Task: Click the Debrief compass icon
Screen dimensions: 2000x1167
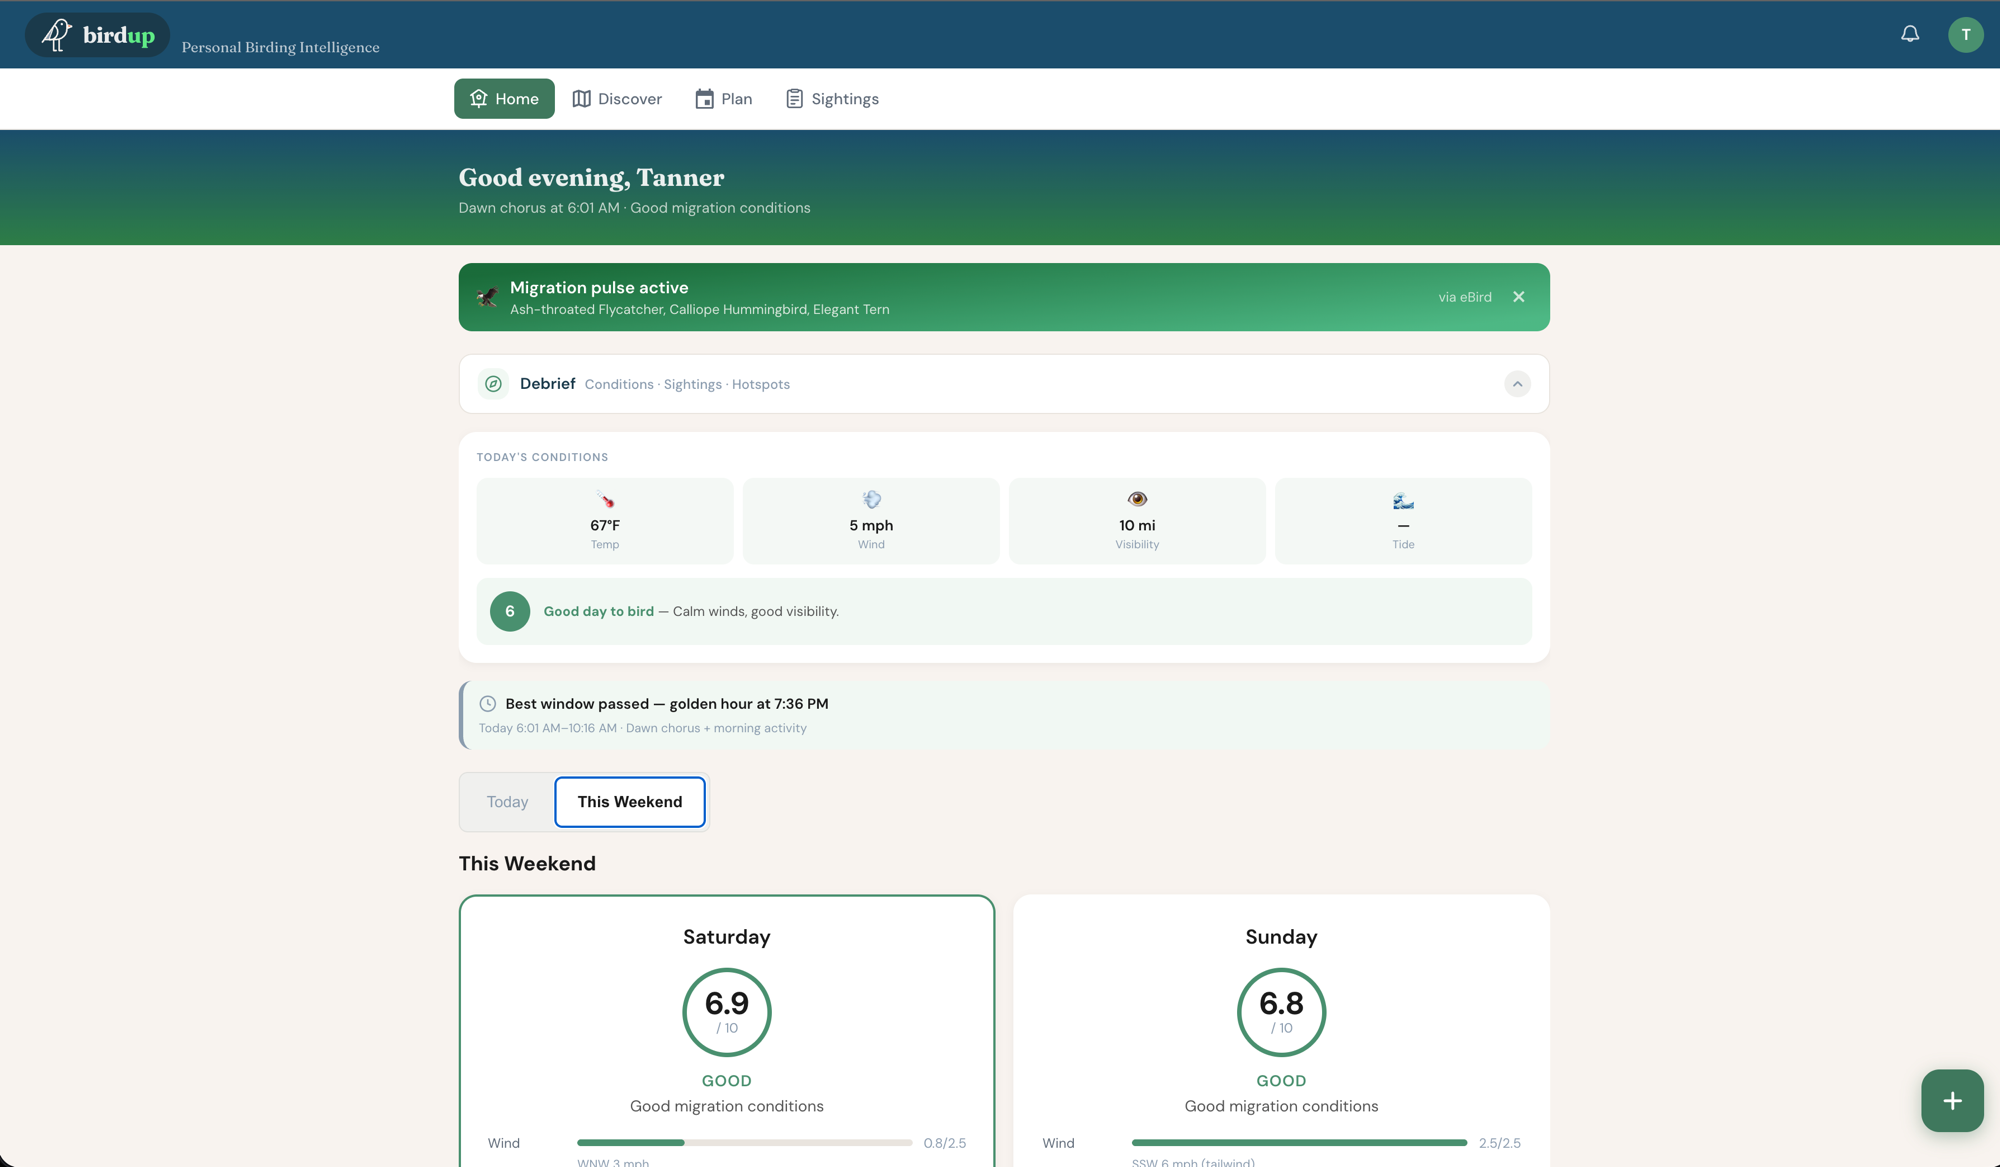Action: [x=493, y=383]
